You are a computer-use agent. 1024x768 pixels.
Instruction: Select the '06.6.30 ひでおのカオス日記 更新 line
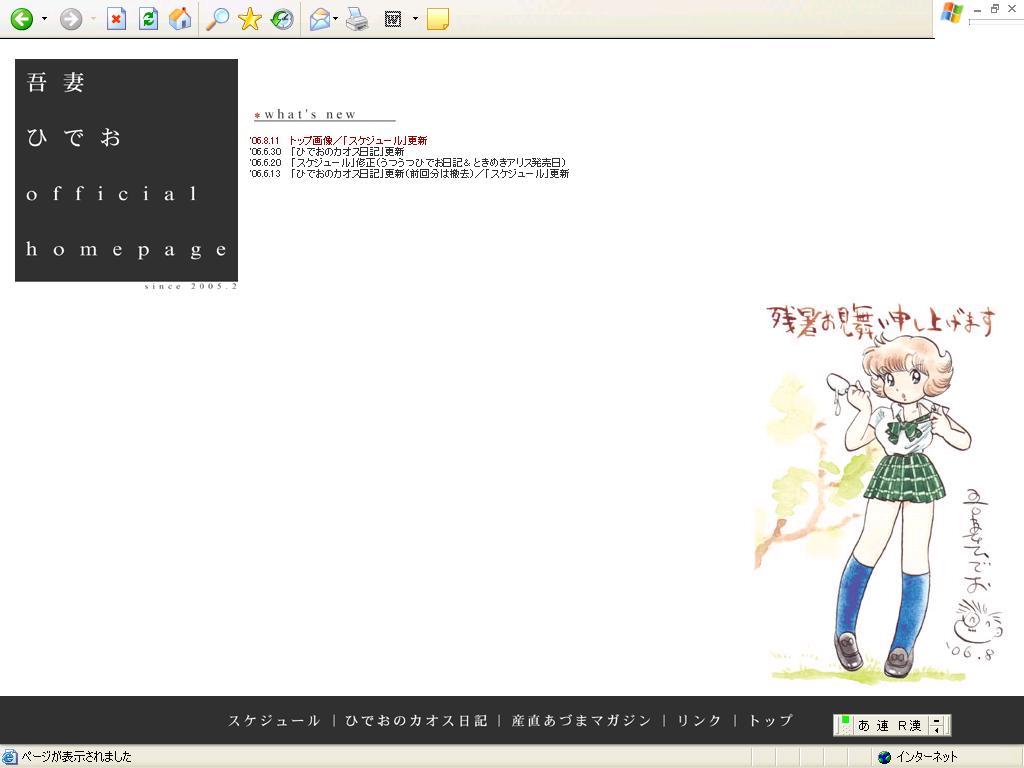[327, 152]
